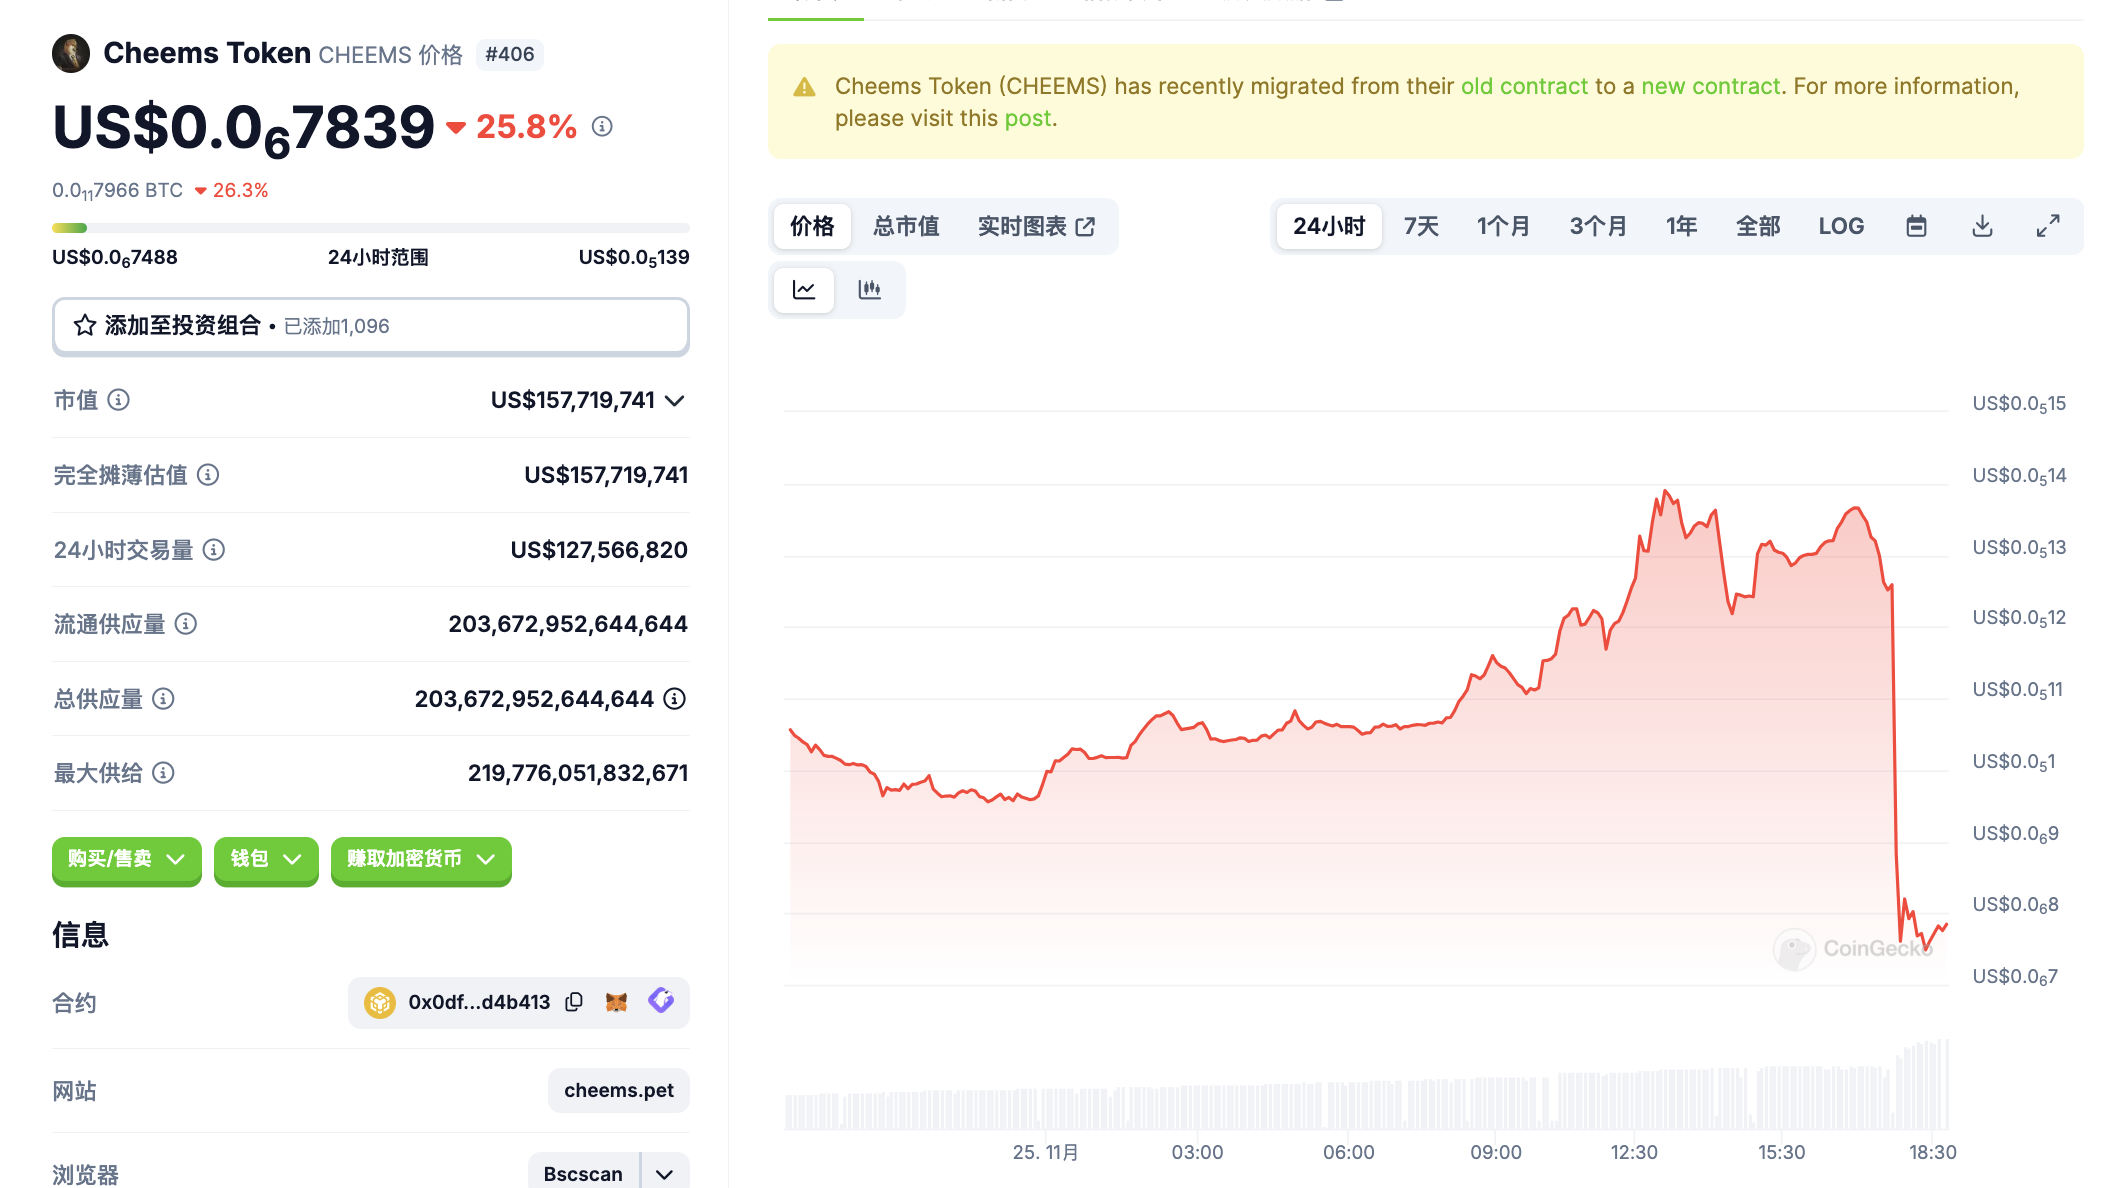This screenshot has width=2122, height=1188.
Task: Switch chart range to 7天
Action: tap(1420, 226)
